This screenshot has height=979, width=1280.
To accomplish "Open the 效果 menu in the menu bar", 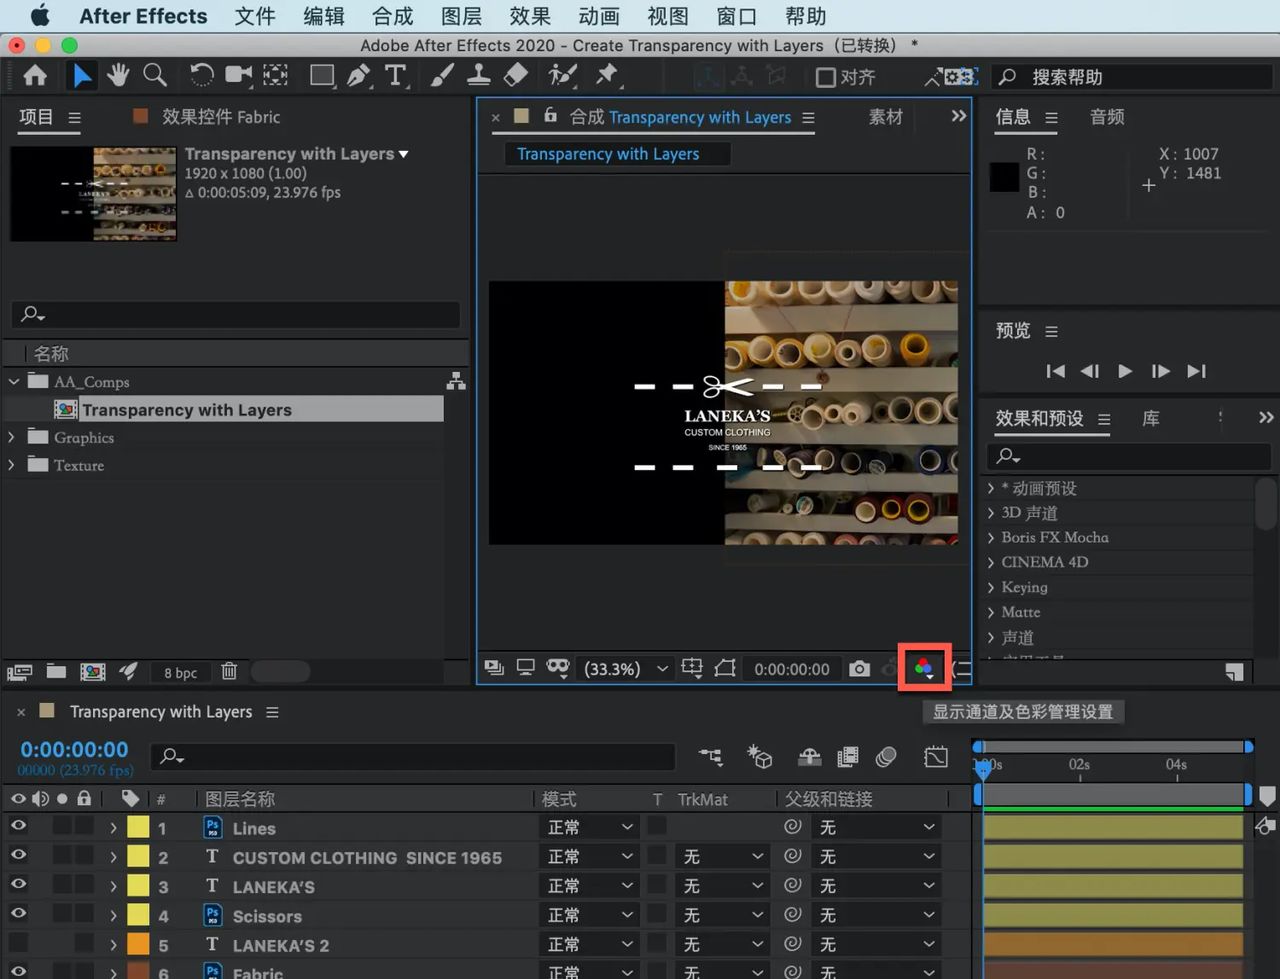I will click(529, 16).
